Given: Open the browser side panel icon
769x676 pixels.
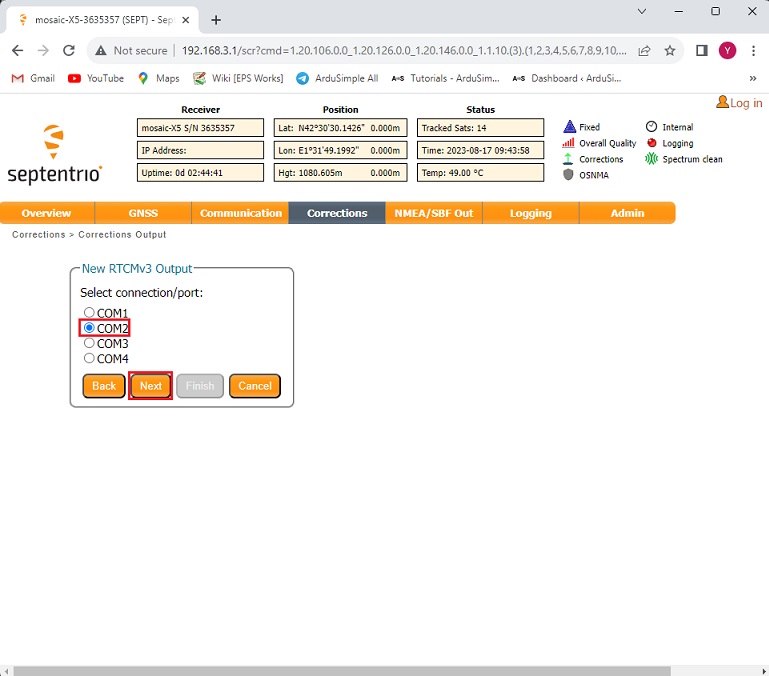Looking at the screenshot, I should (x=702, y=50).
